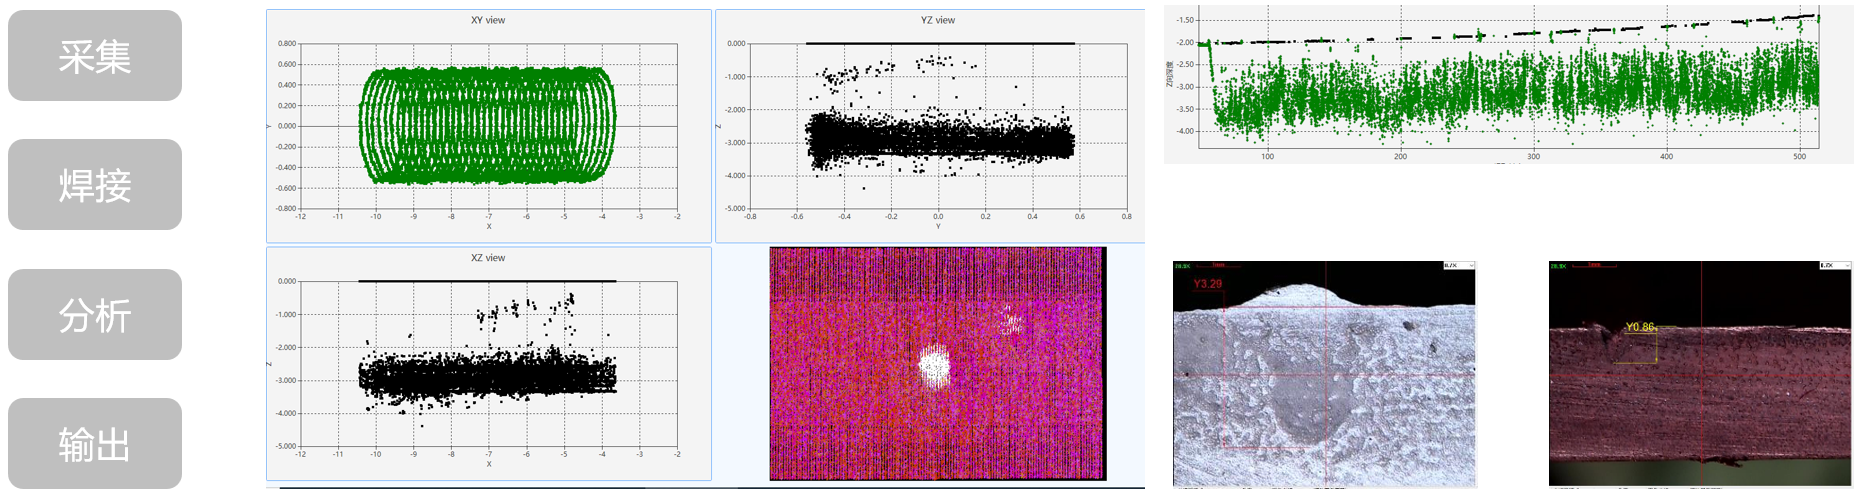Open the 分析 step
Image resolution: width=1861 pixels, height=497 pixels.
pyautogui.click(x=95, y=315)
